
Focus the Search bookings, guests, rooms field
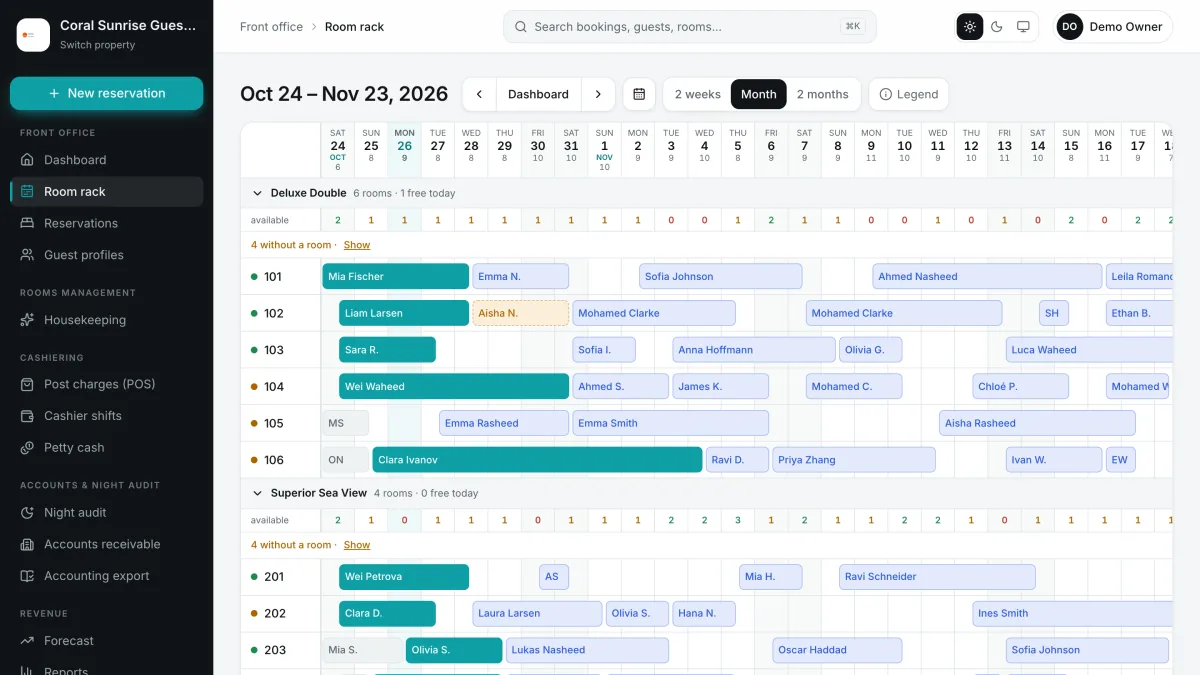690,27
